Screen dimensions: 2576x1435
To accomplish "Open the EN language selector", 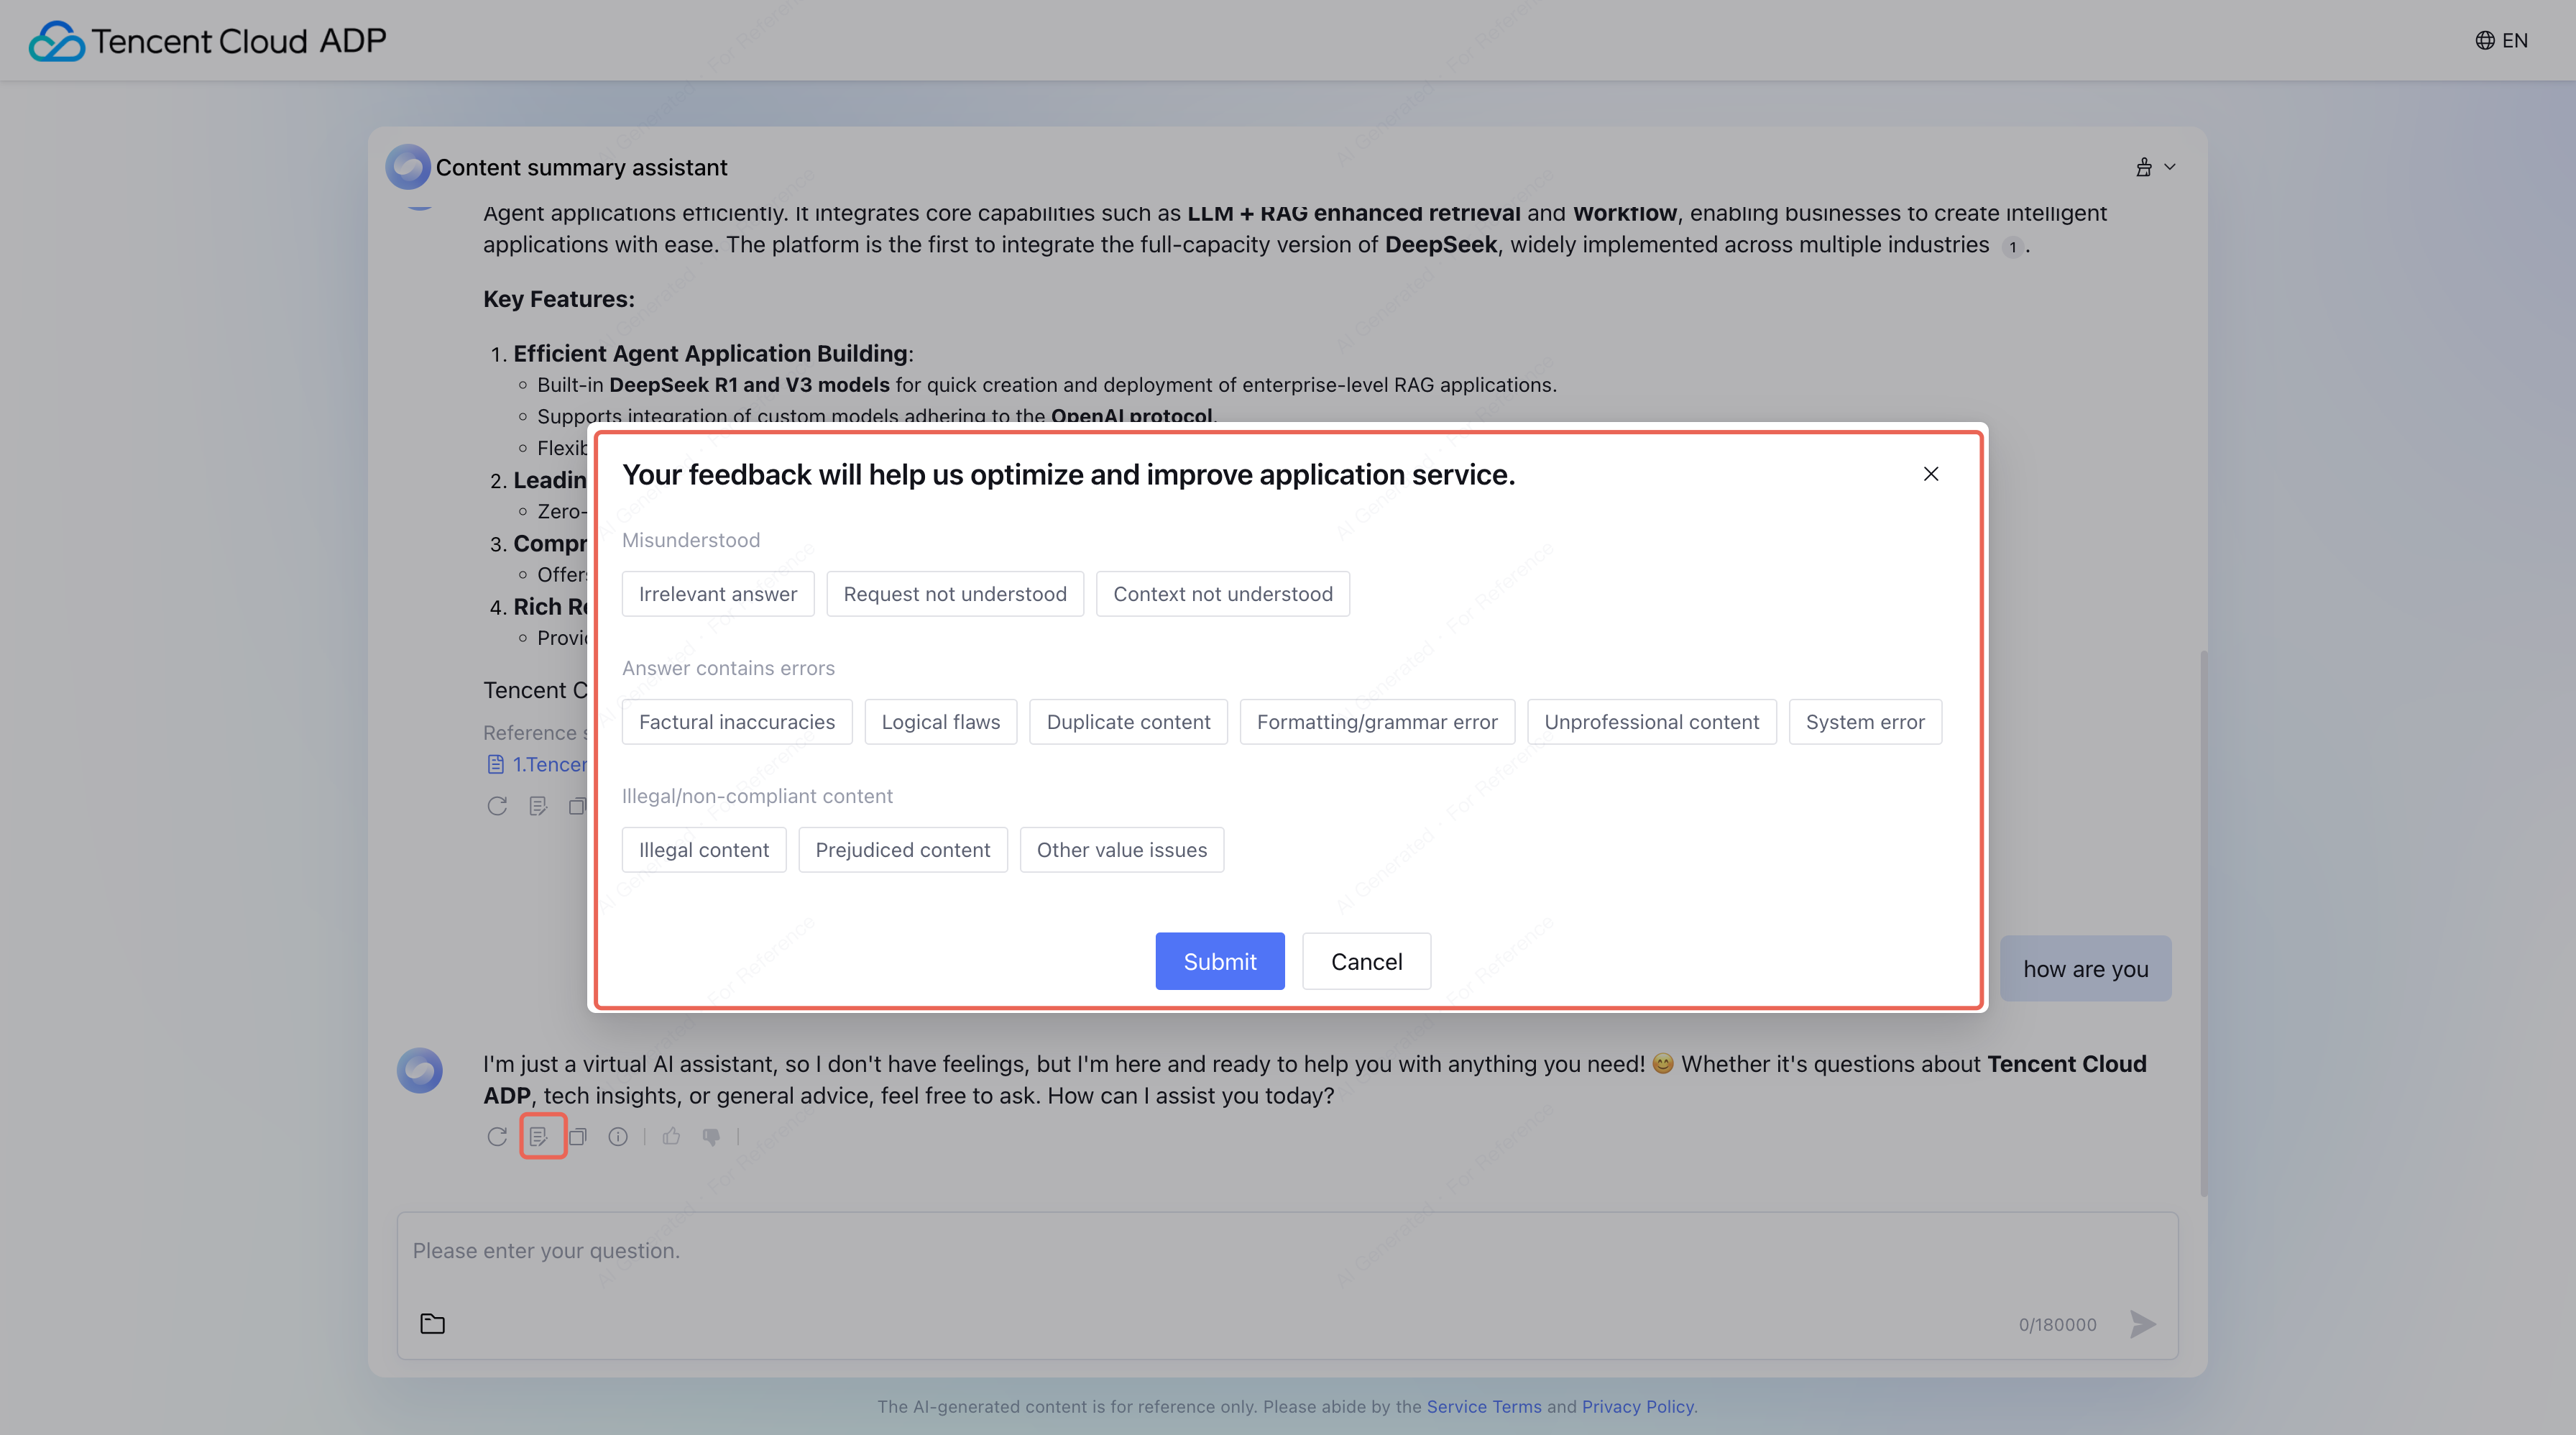I will pyautogui.click(x=2501, y=40).
